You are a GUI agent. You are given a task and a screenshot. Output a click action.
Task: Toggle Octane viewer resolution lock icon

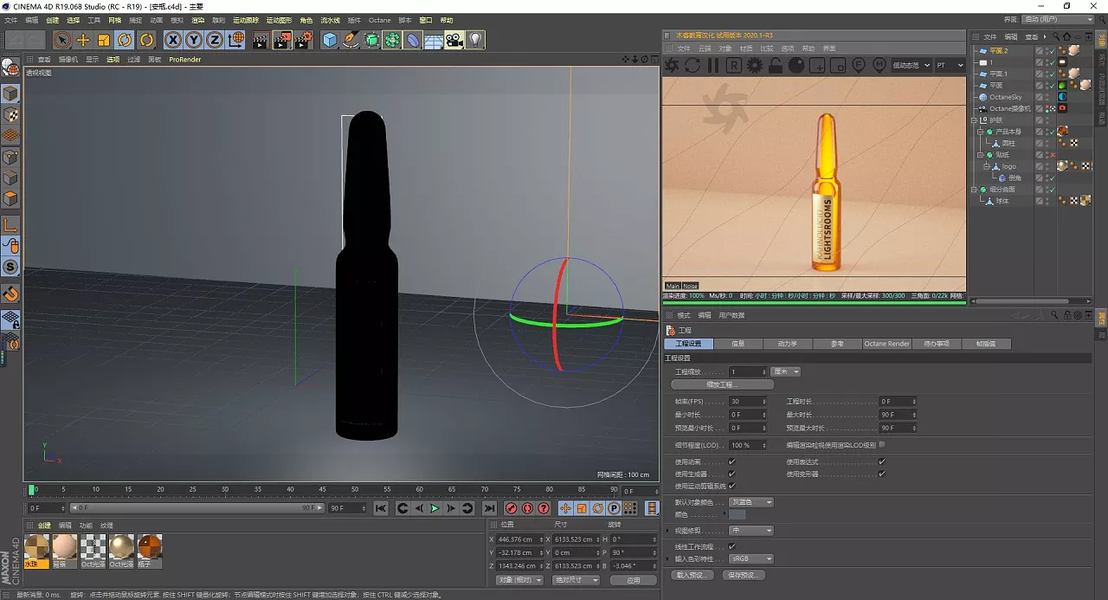[x=775, y=66]
